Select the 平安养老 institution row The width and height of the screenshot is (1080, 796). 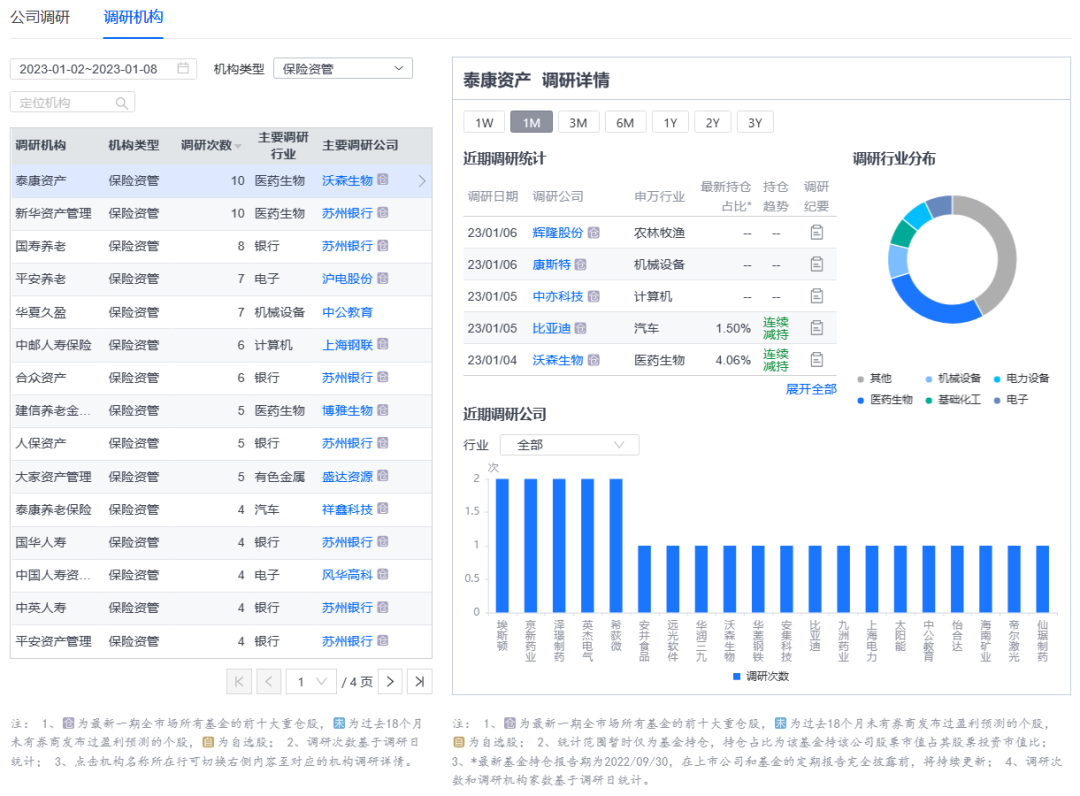tap(221, 279)
